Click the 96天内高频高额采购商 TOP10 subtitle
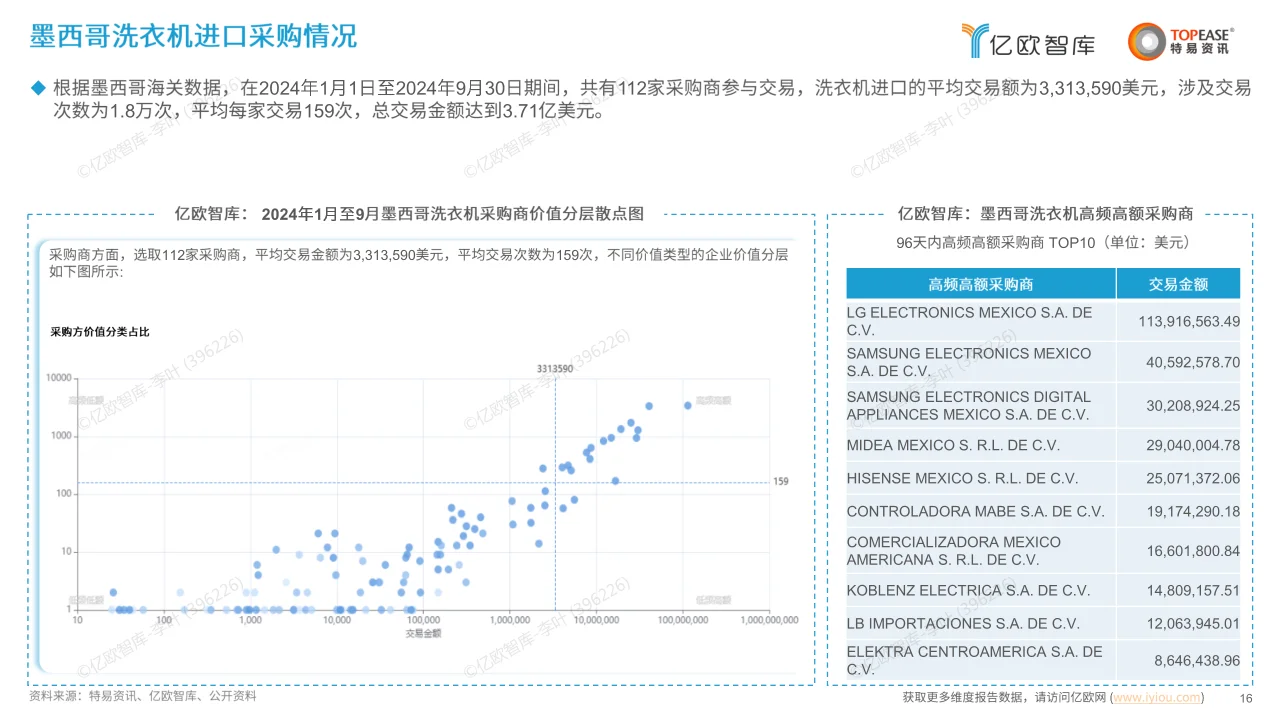 [1043, 242]
